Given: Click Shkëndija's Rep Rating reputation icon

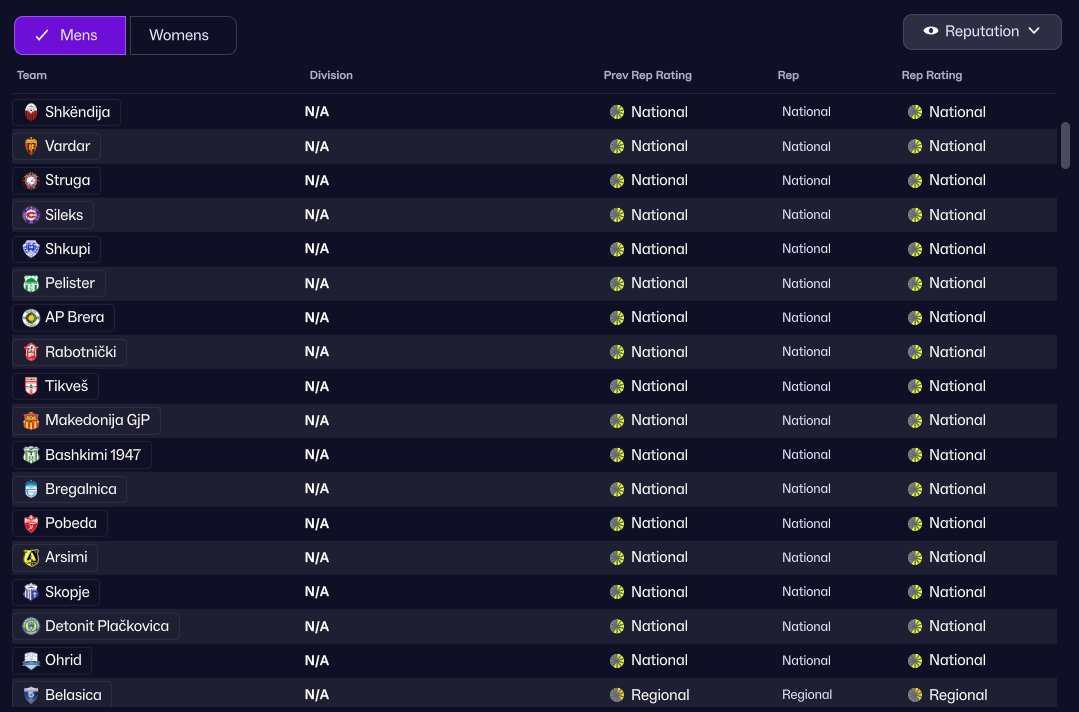Looking at the screenshot, I should [915, 112].
